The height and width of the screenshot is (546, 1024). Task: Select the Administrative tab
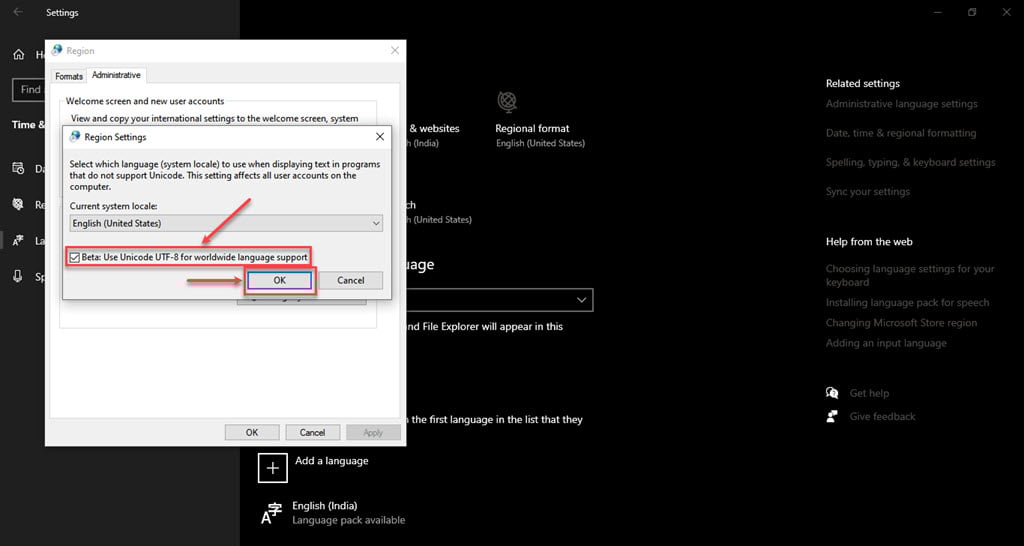tap(116, 76)
